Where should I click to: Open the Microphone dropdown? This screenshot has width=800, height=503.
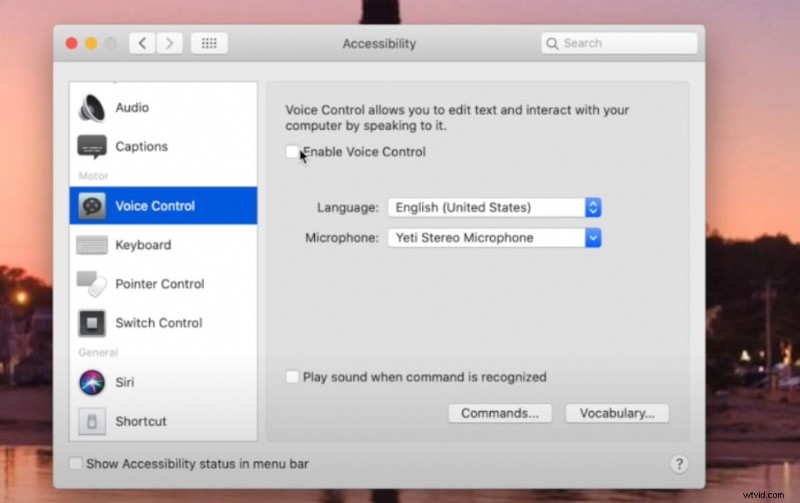click(x=494, y=238)
